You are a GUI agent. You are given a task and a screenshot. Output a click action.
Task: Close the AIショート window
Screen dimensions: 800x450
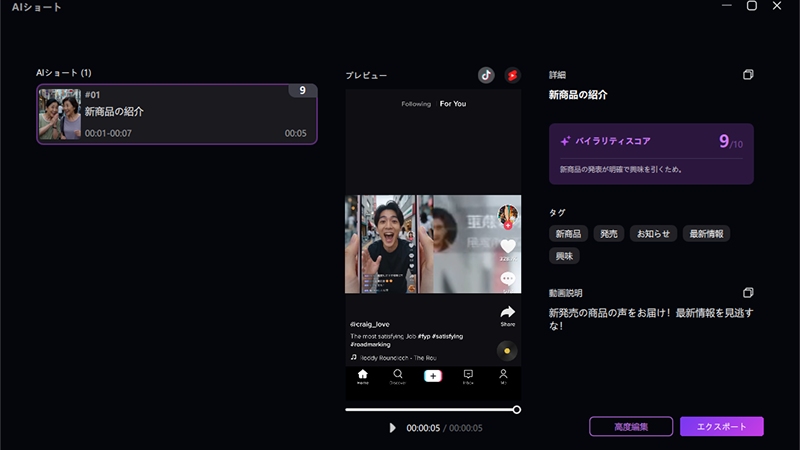pyautogui.click(x=777, y=6)
